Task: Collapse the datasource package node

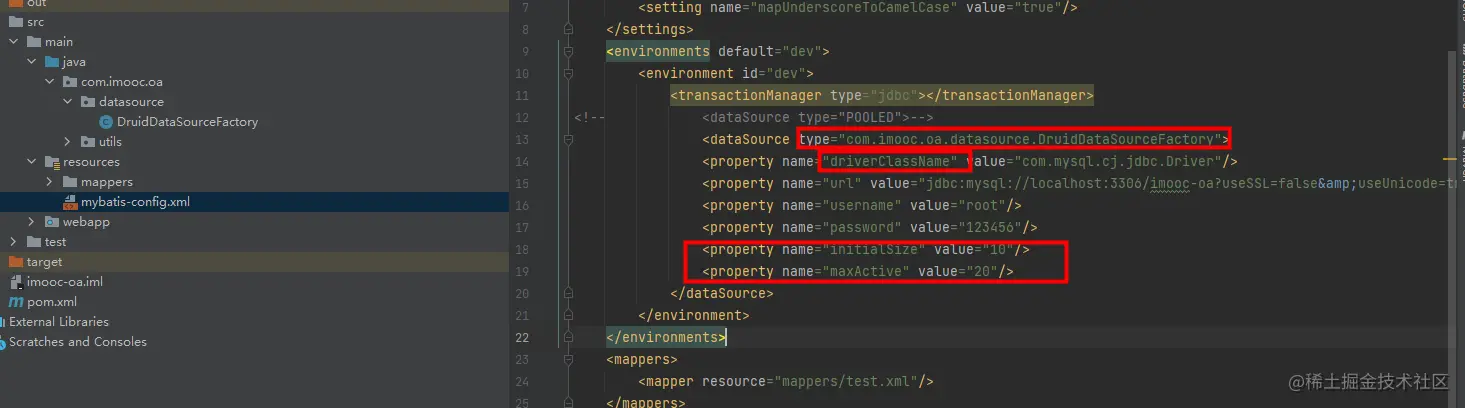Action: coord(68,102)
